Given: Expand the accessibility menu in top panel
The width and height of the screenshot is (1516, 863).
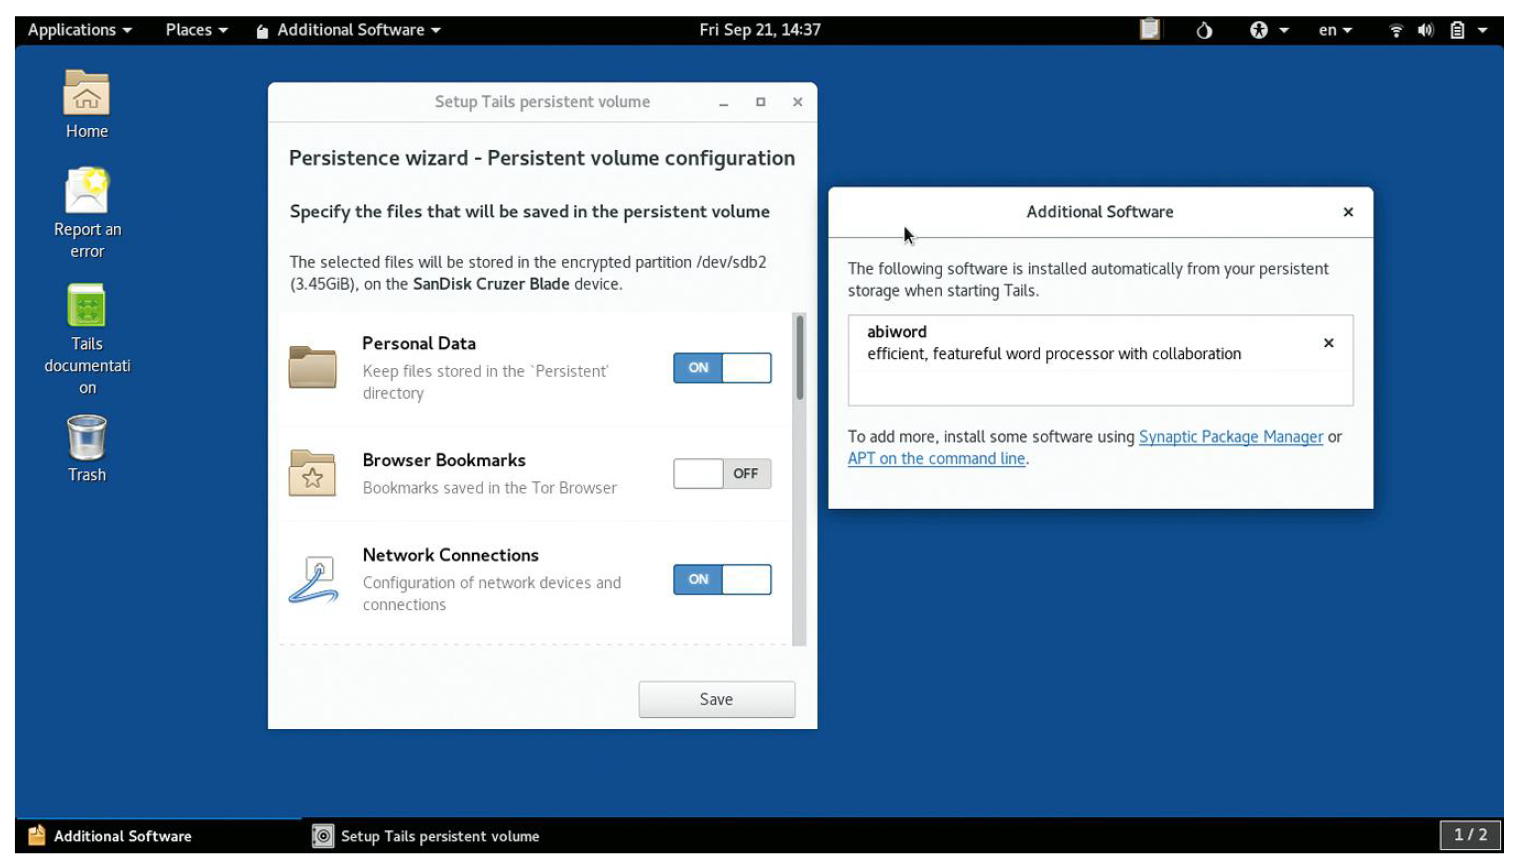Looking at the screenshot, I should (x=1268, y=30).
